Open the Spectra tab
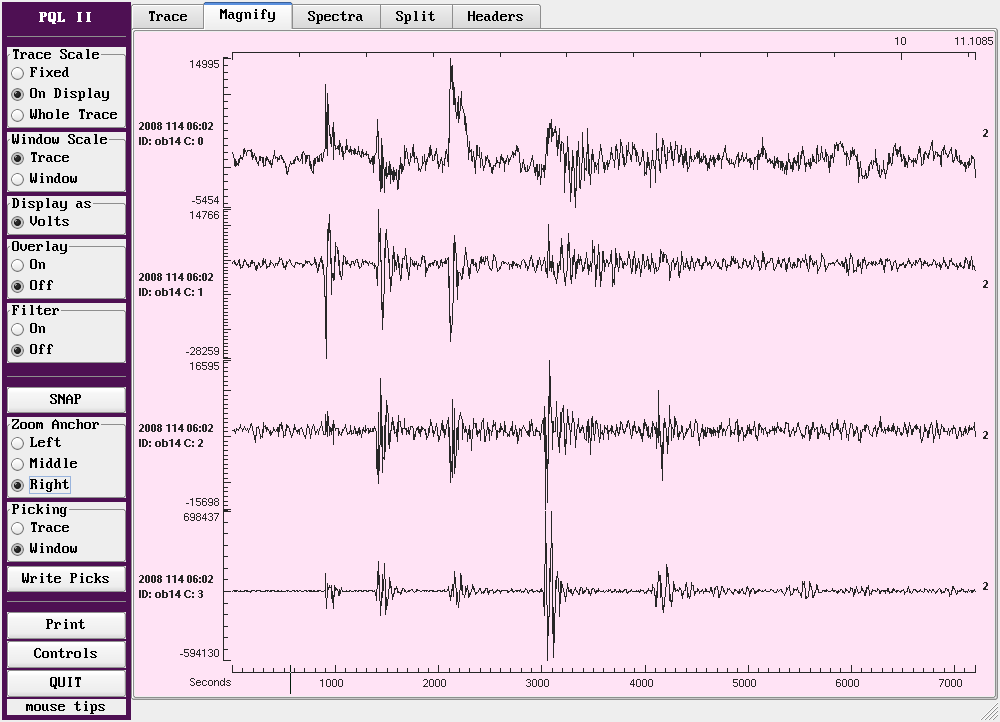Screen dimensions: 1000x722 tap(335, 16)
